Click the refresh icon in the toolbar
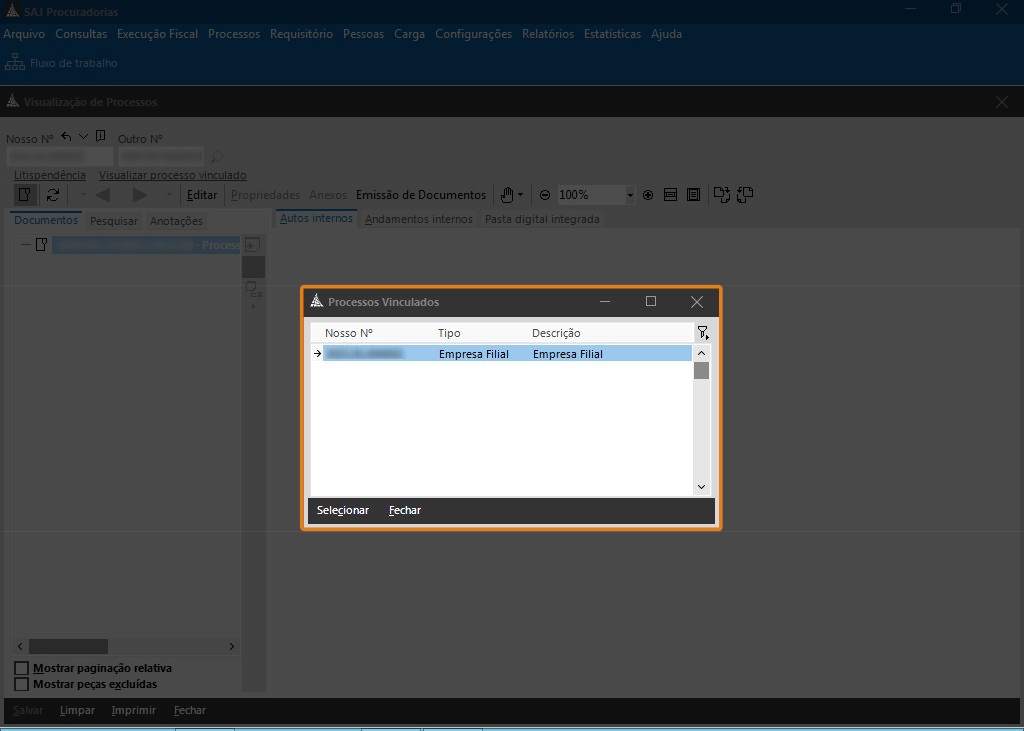Screen dimensions: 1024x731 [x=53, y=195]
